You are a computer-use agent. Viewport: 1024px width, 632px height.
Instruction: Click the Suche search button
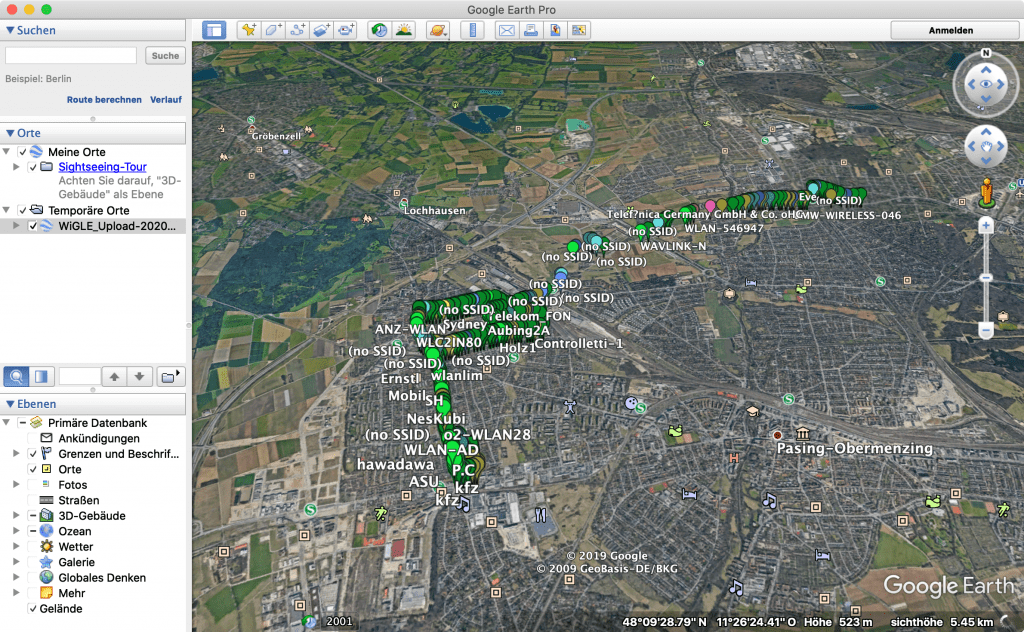[x=165, y=55]
